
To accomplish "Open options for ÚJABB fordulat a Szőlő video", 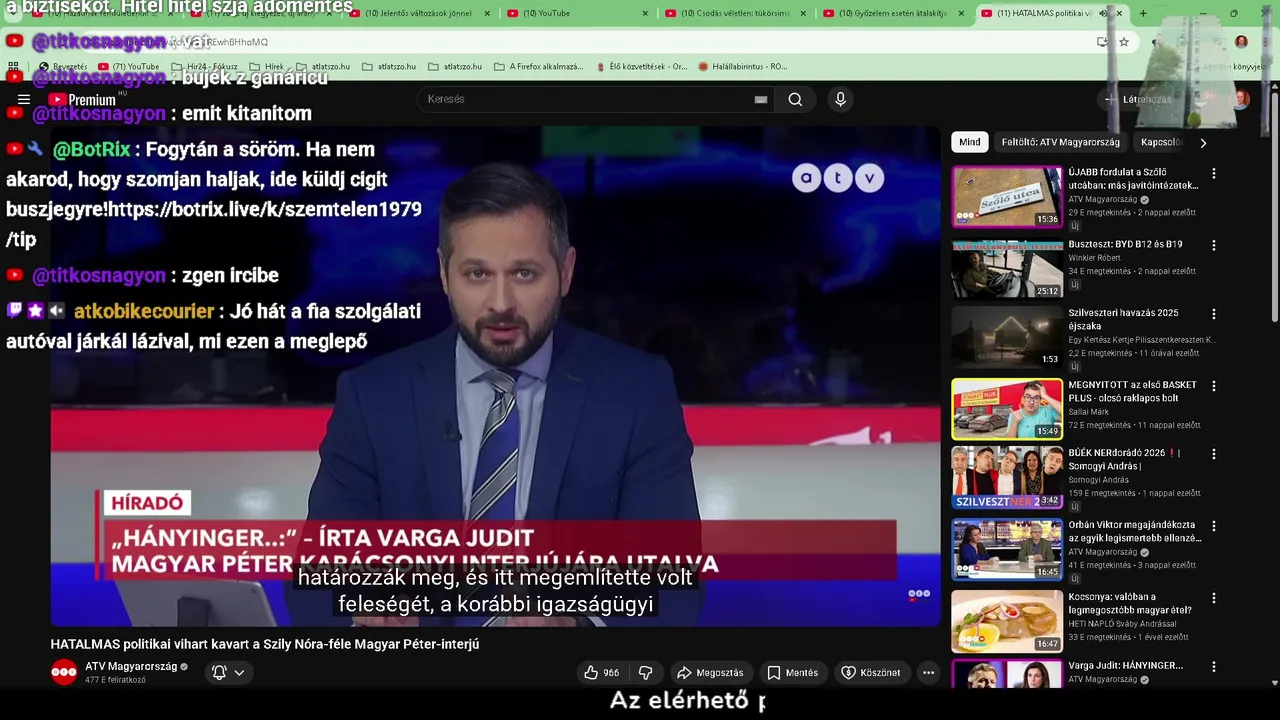I will pyautogui.click(x=1214, y=173).
